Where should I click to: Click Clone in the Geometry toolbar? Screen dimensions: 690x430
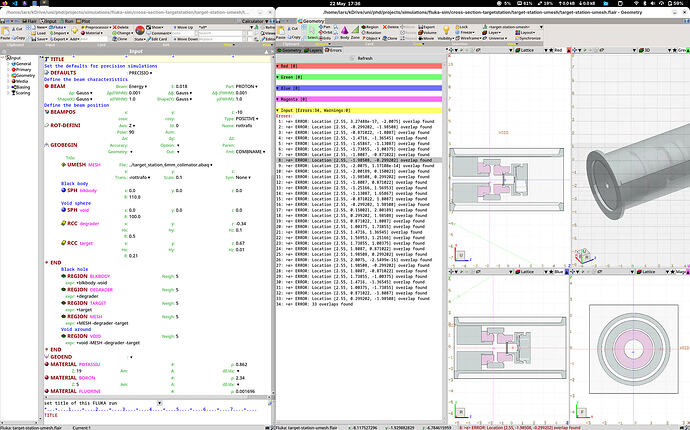[x=391, y=38]
